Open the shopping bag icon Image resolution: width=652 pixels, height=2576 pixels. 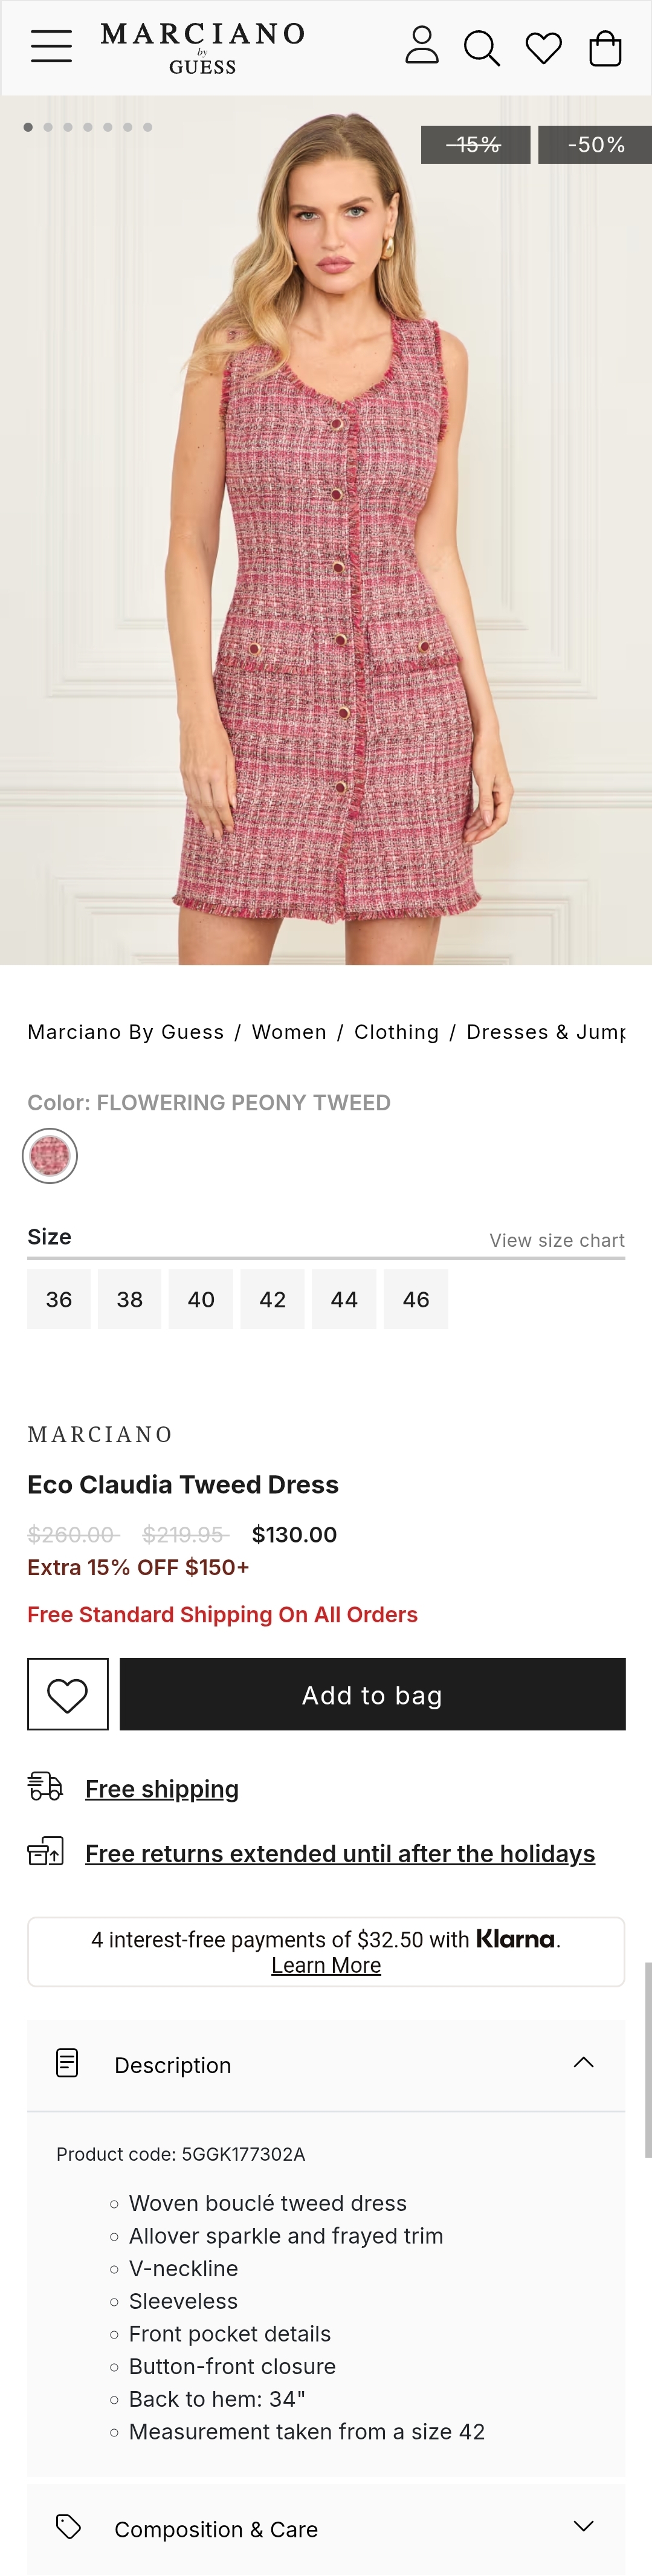605,48
